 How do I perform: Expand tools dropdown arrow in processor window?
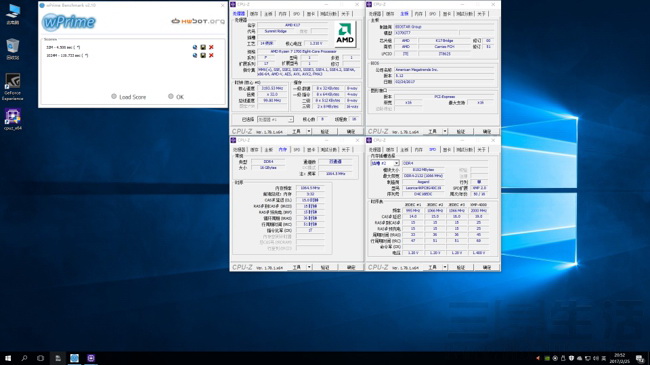(x=309, y=131)
